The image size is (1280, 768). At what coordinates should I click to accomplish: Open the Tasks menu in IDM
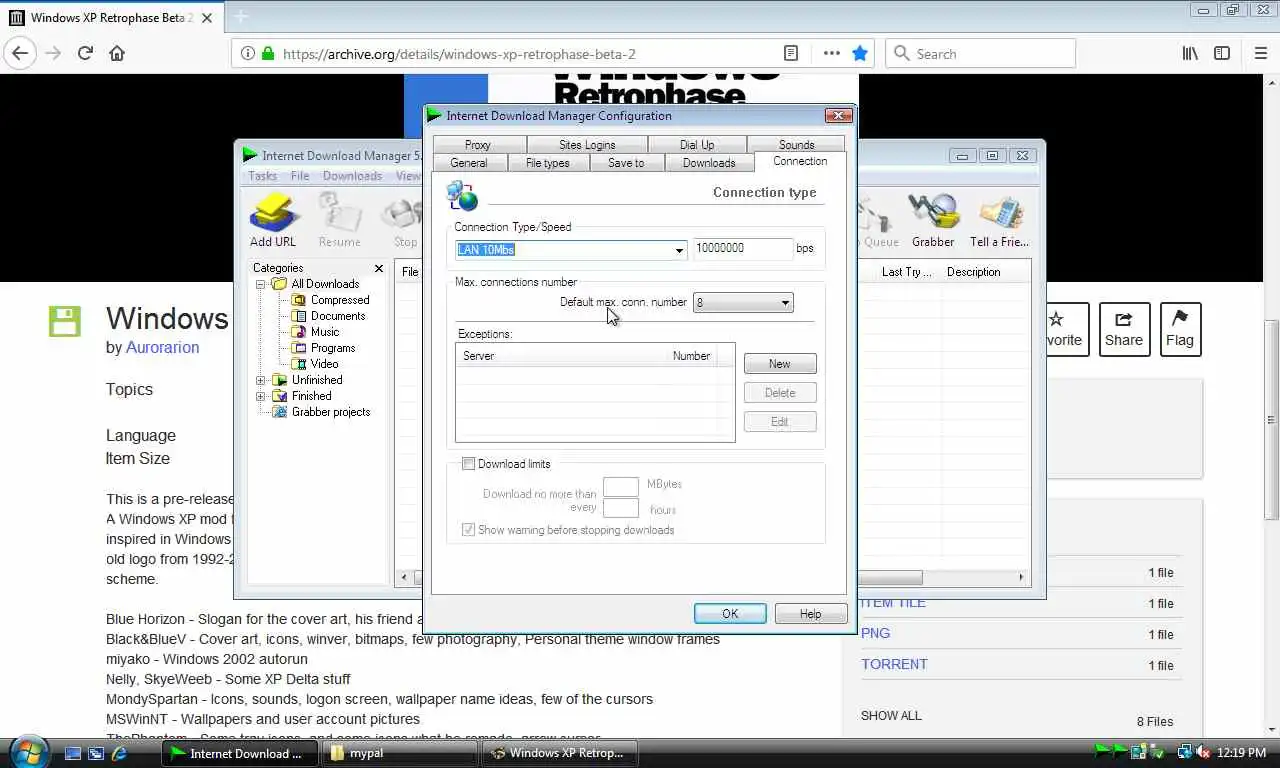(262, 176)
